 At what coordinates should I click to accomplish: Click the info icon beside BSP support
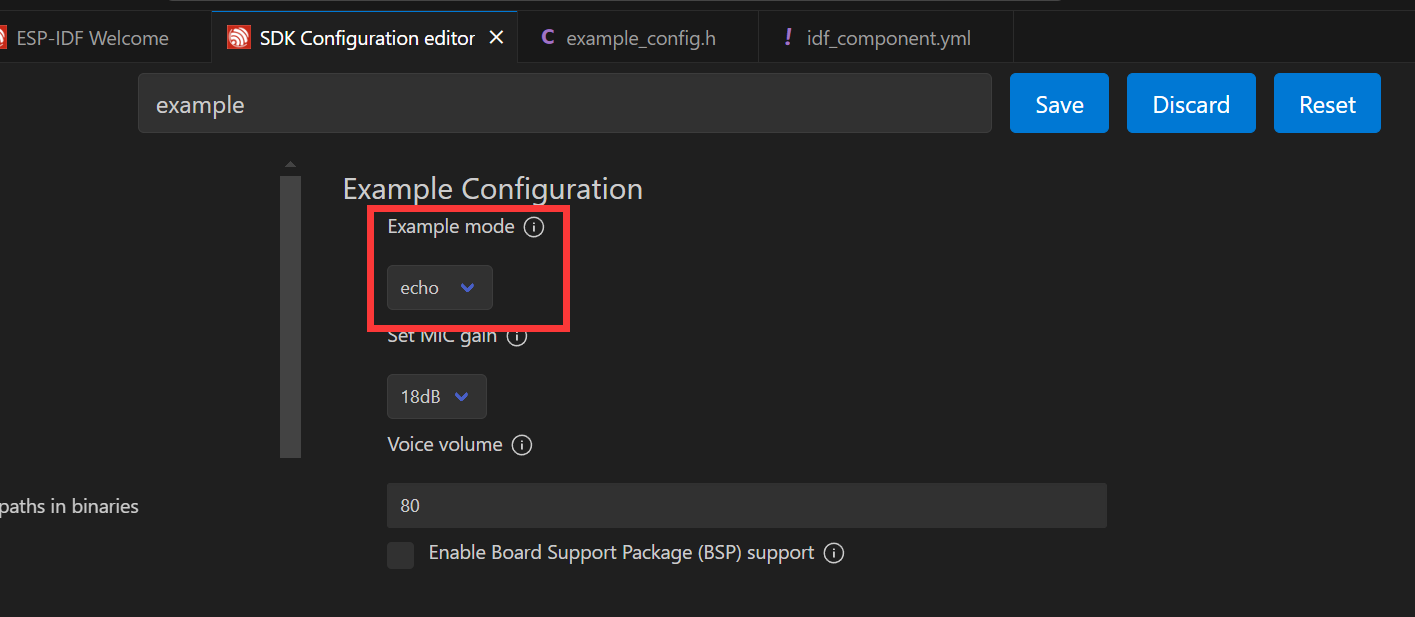834,553
